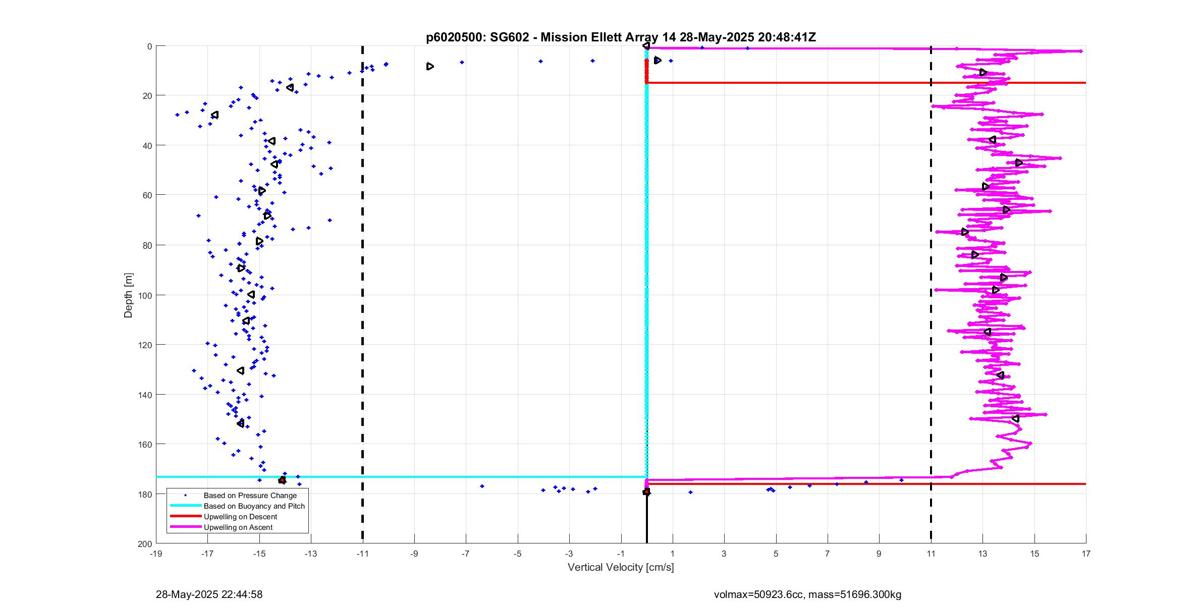Select the 'Vertical Velocity [cm/s]' x-axis label

tap(621, 568)
